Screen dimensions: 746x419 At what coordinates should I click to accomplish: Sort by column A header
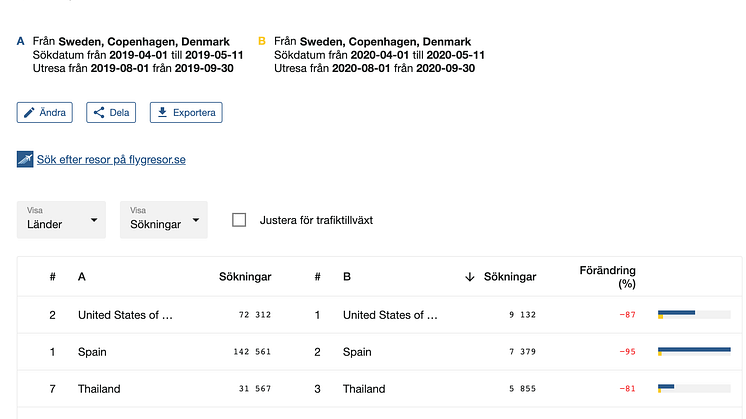click(82, 277)
